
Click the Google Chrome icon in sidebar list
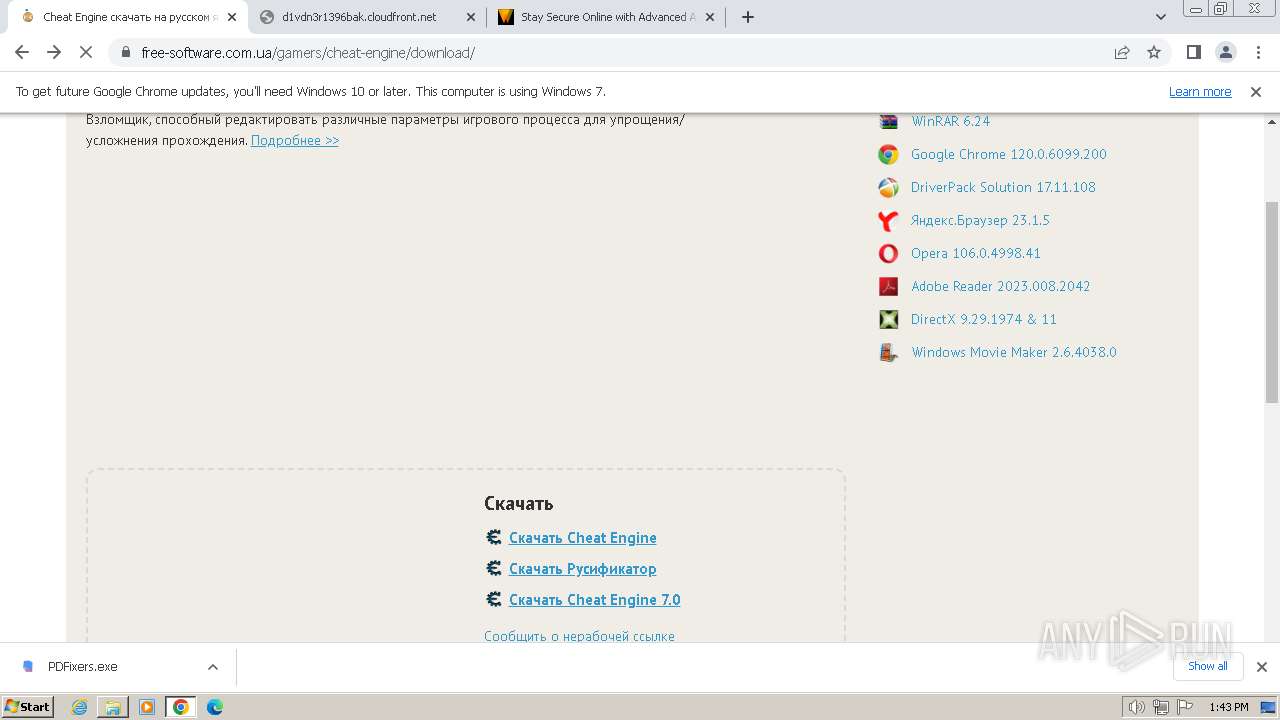pyautogui.click(x=888, y=154)
